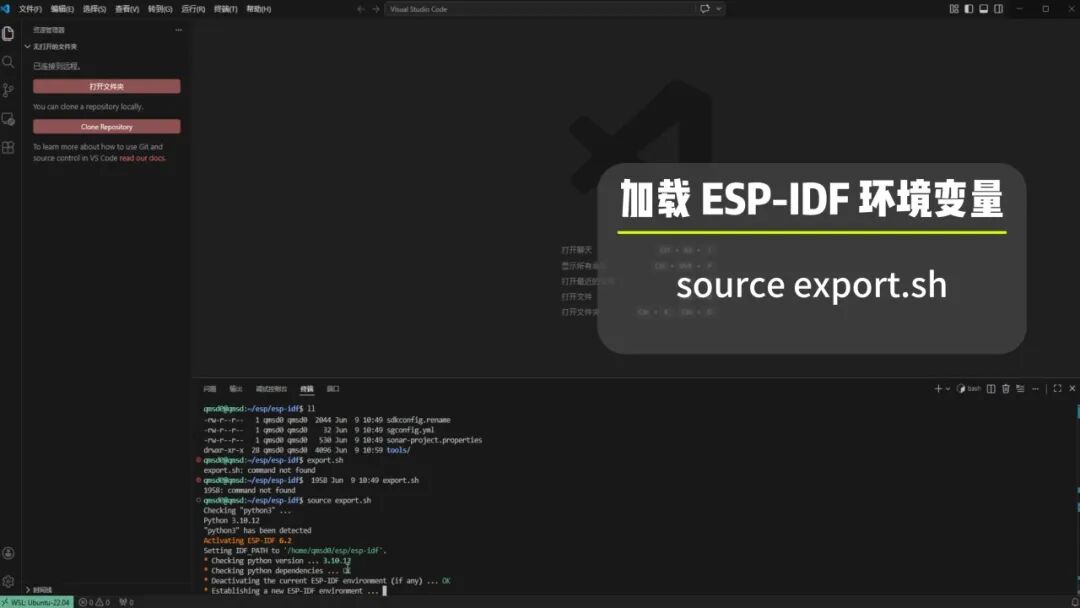
Task: Toggle the bottom panel visibility
Action: [x=984, y=9]
